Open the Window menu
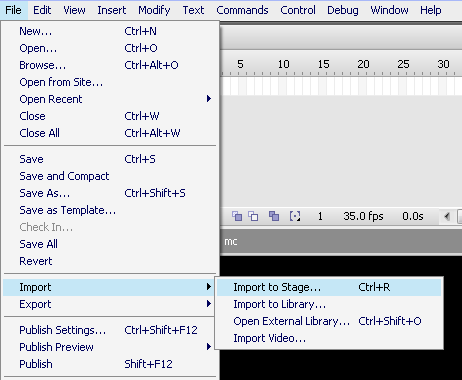This screenshot has height=380, width=462. tap(389, 10)
